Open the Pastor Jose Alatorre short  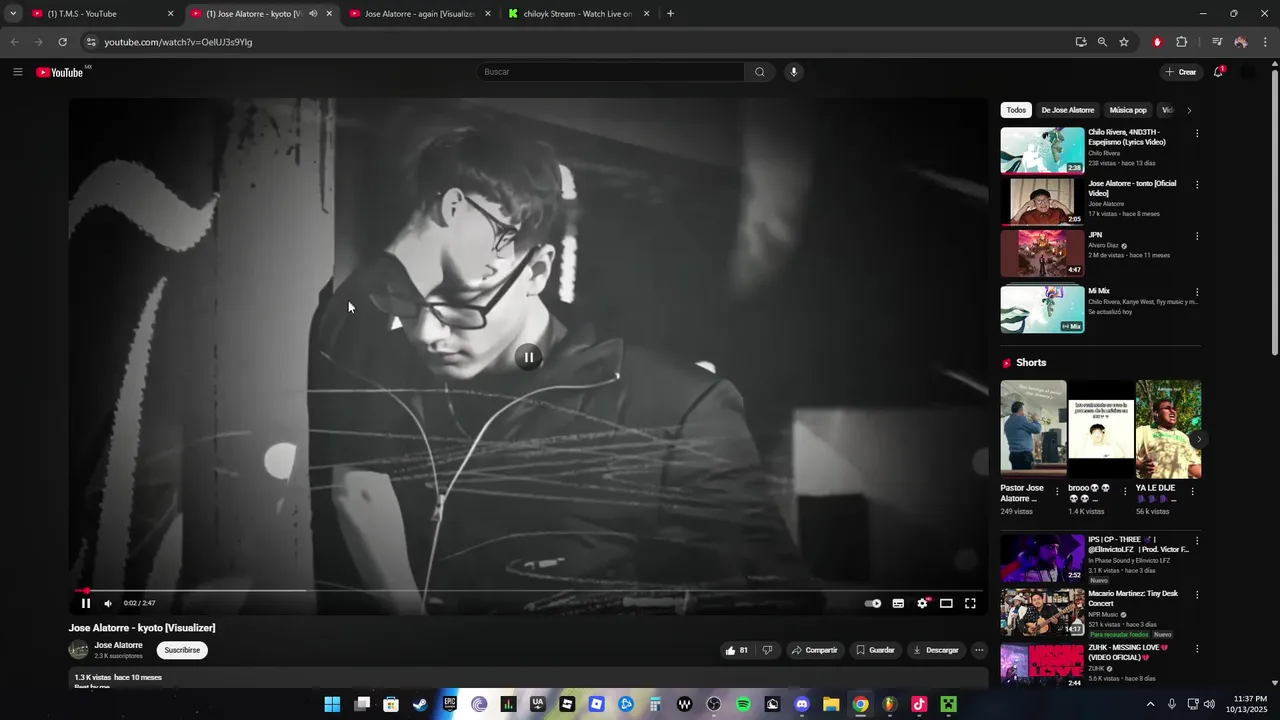(x=1033, y=429)
